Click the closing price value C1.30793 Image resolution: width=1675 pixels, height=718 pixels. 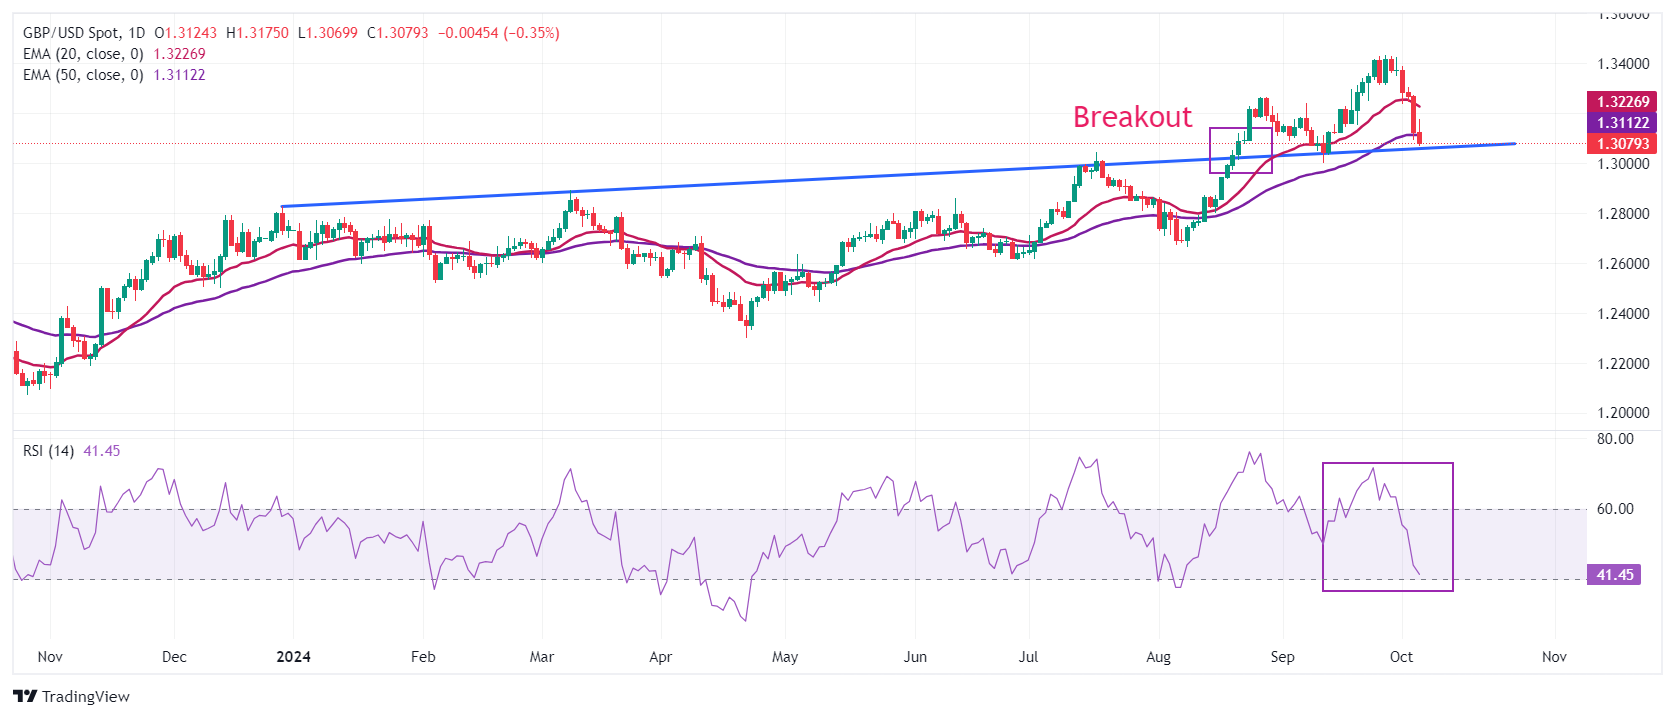pyautogui.click(x=398, y=33)
